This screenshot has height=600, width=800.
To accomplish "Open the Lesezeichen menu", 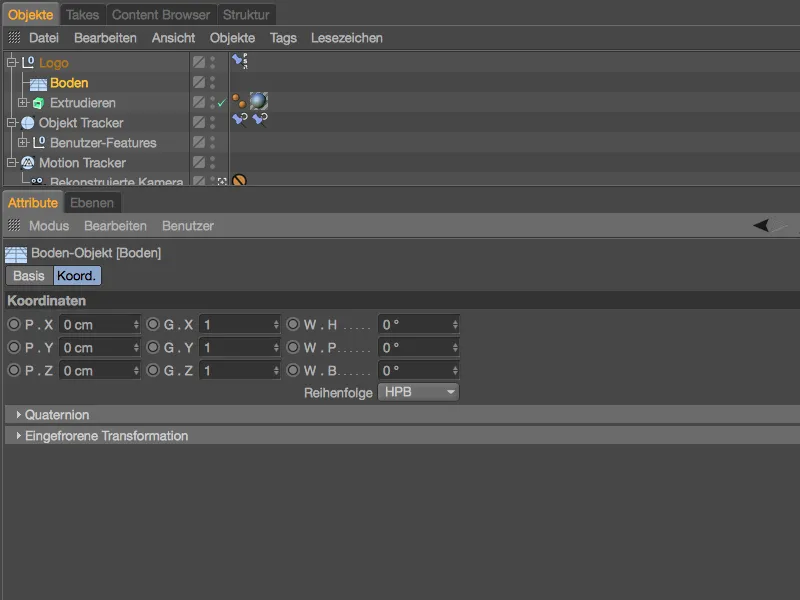I will coord(346,38).
